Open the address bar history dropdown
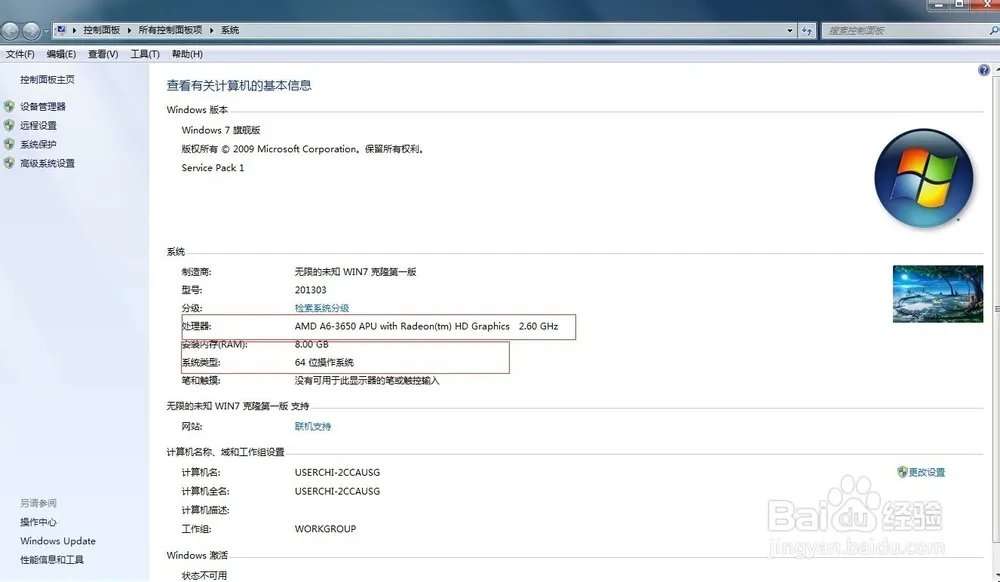1000x582 pixels. (x=789, y=30)
